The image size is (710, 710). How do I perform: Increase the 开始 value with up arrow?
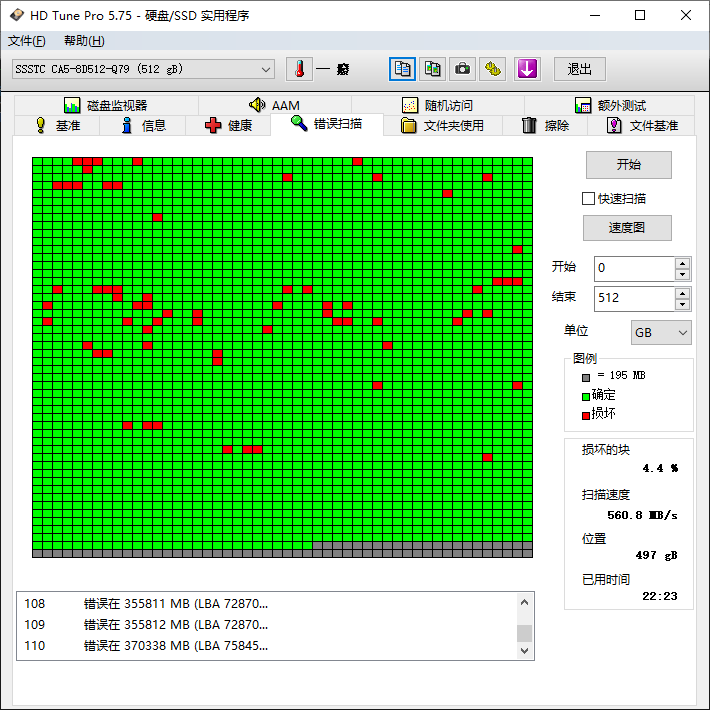[682, 263]
